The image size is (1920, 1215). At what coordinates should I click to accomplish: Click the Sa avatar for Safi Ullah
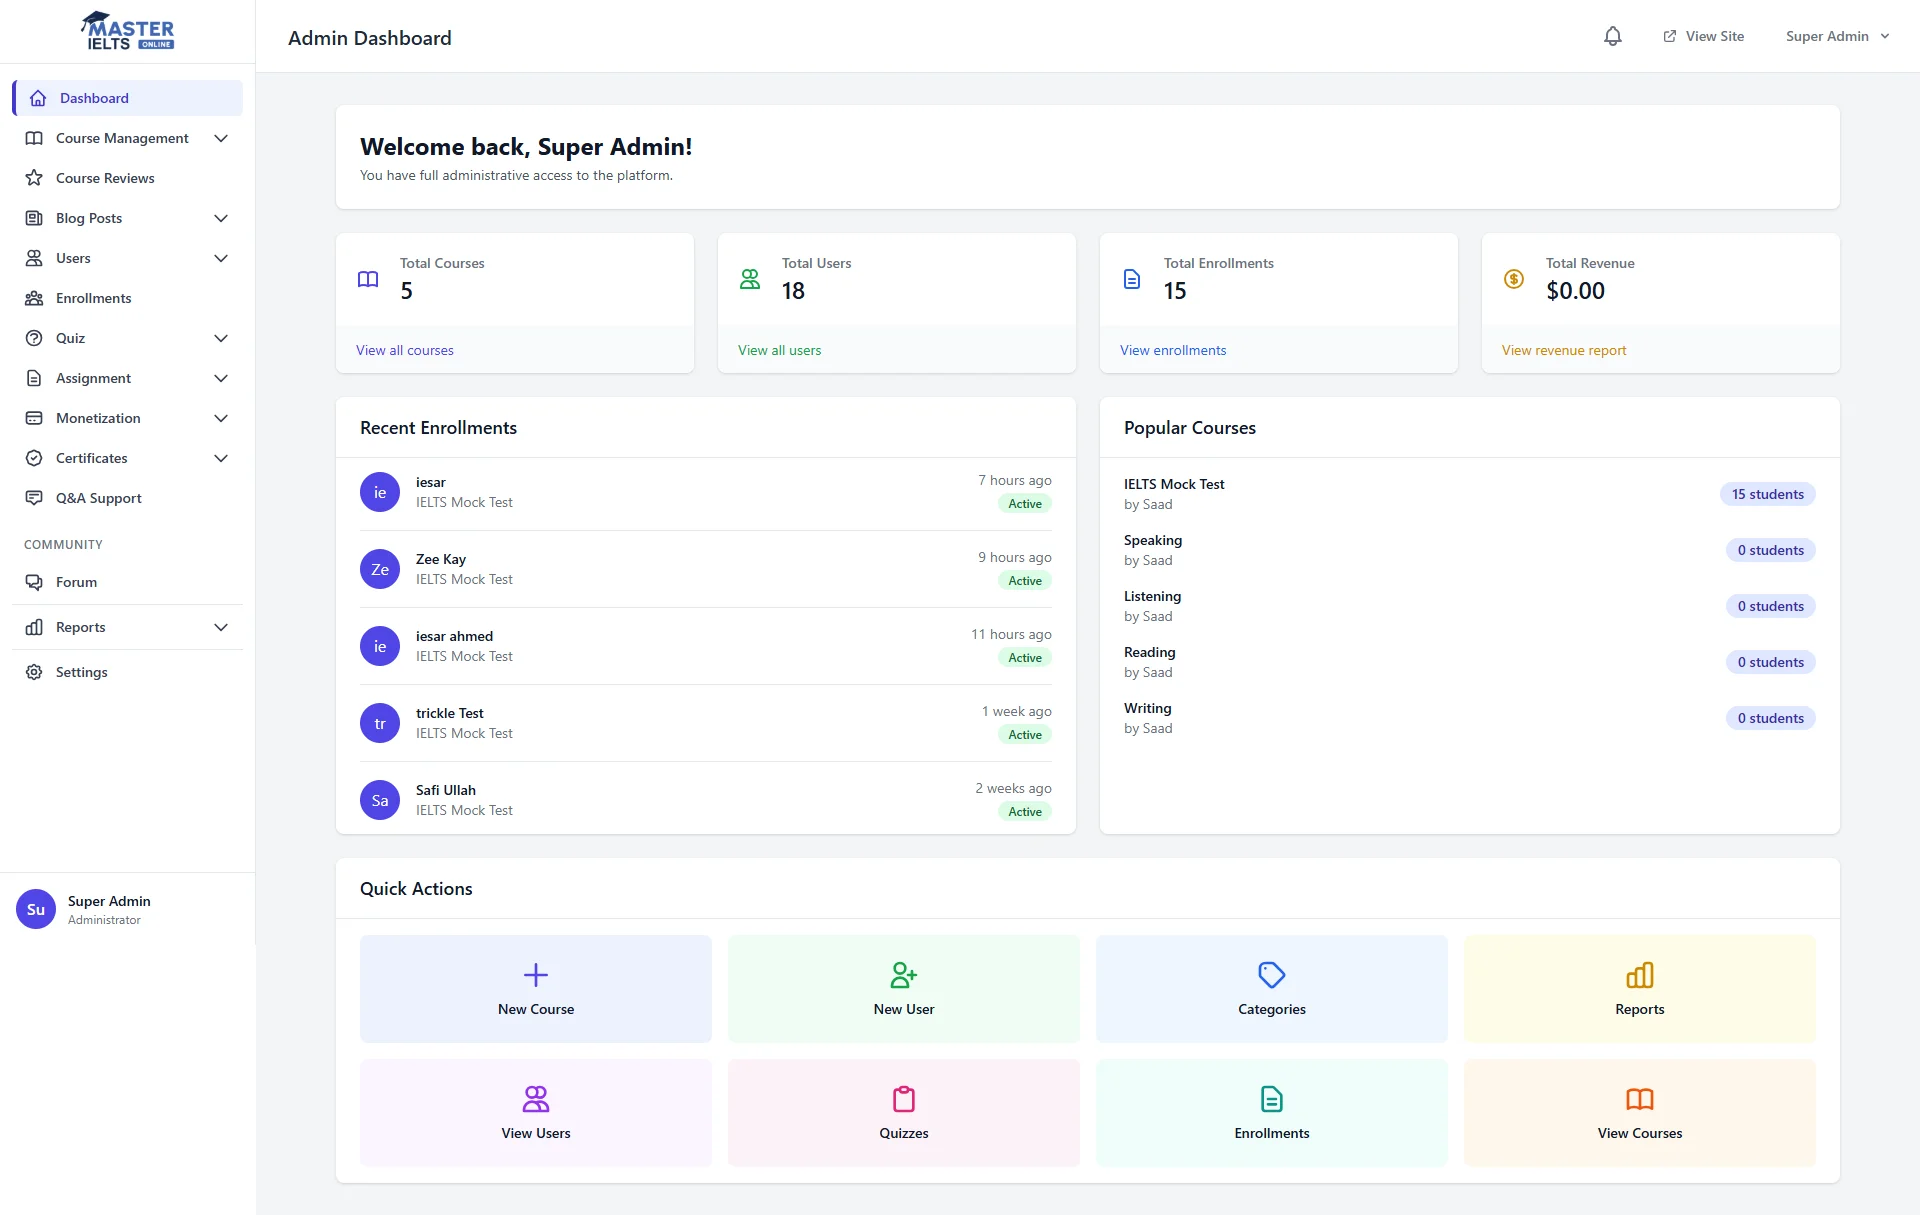(380, 800)
